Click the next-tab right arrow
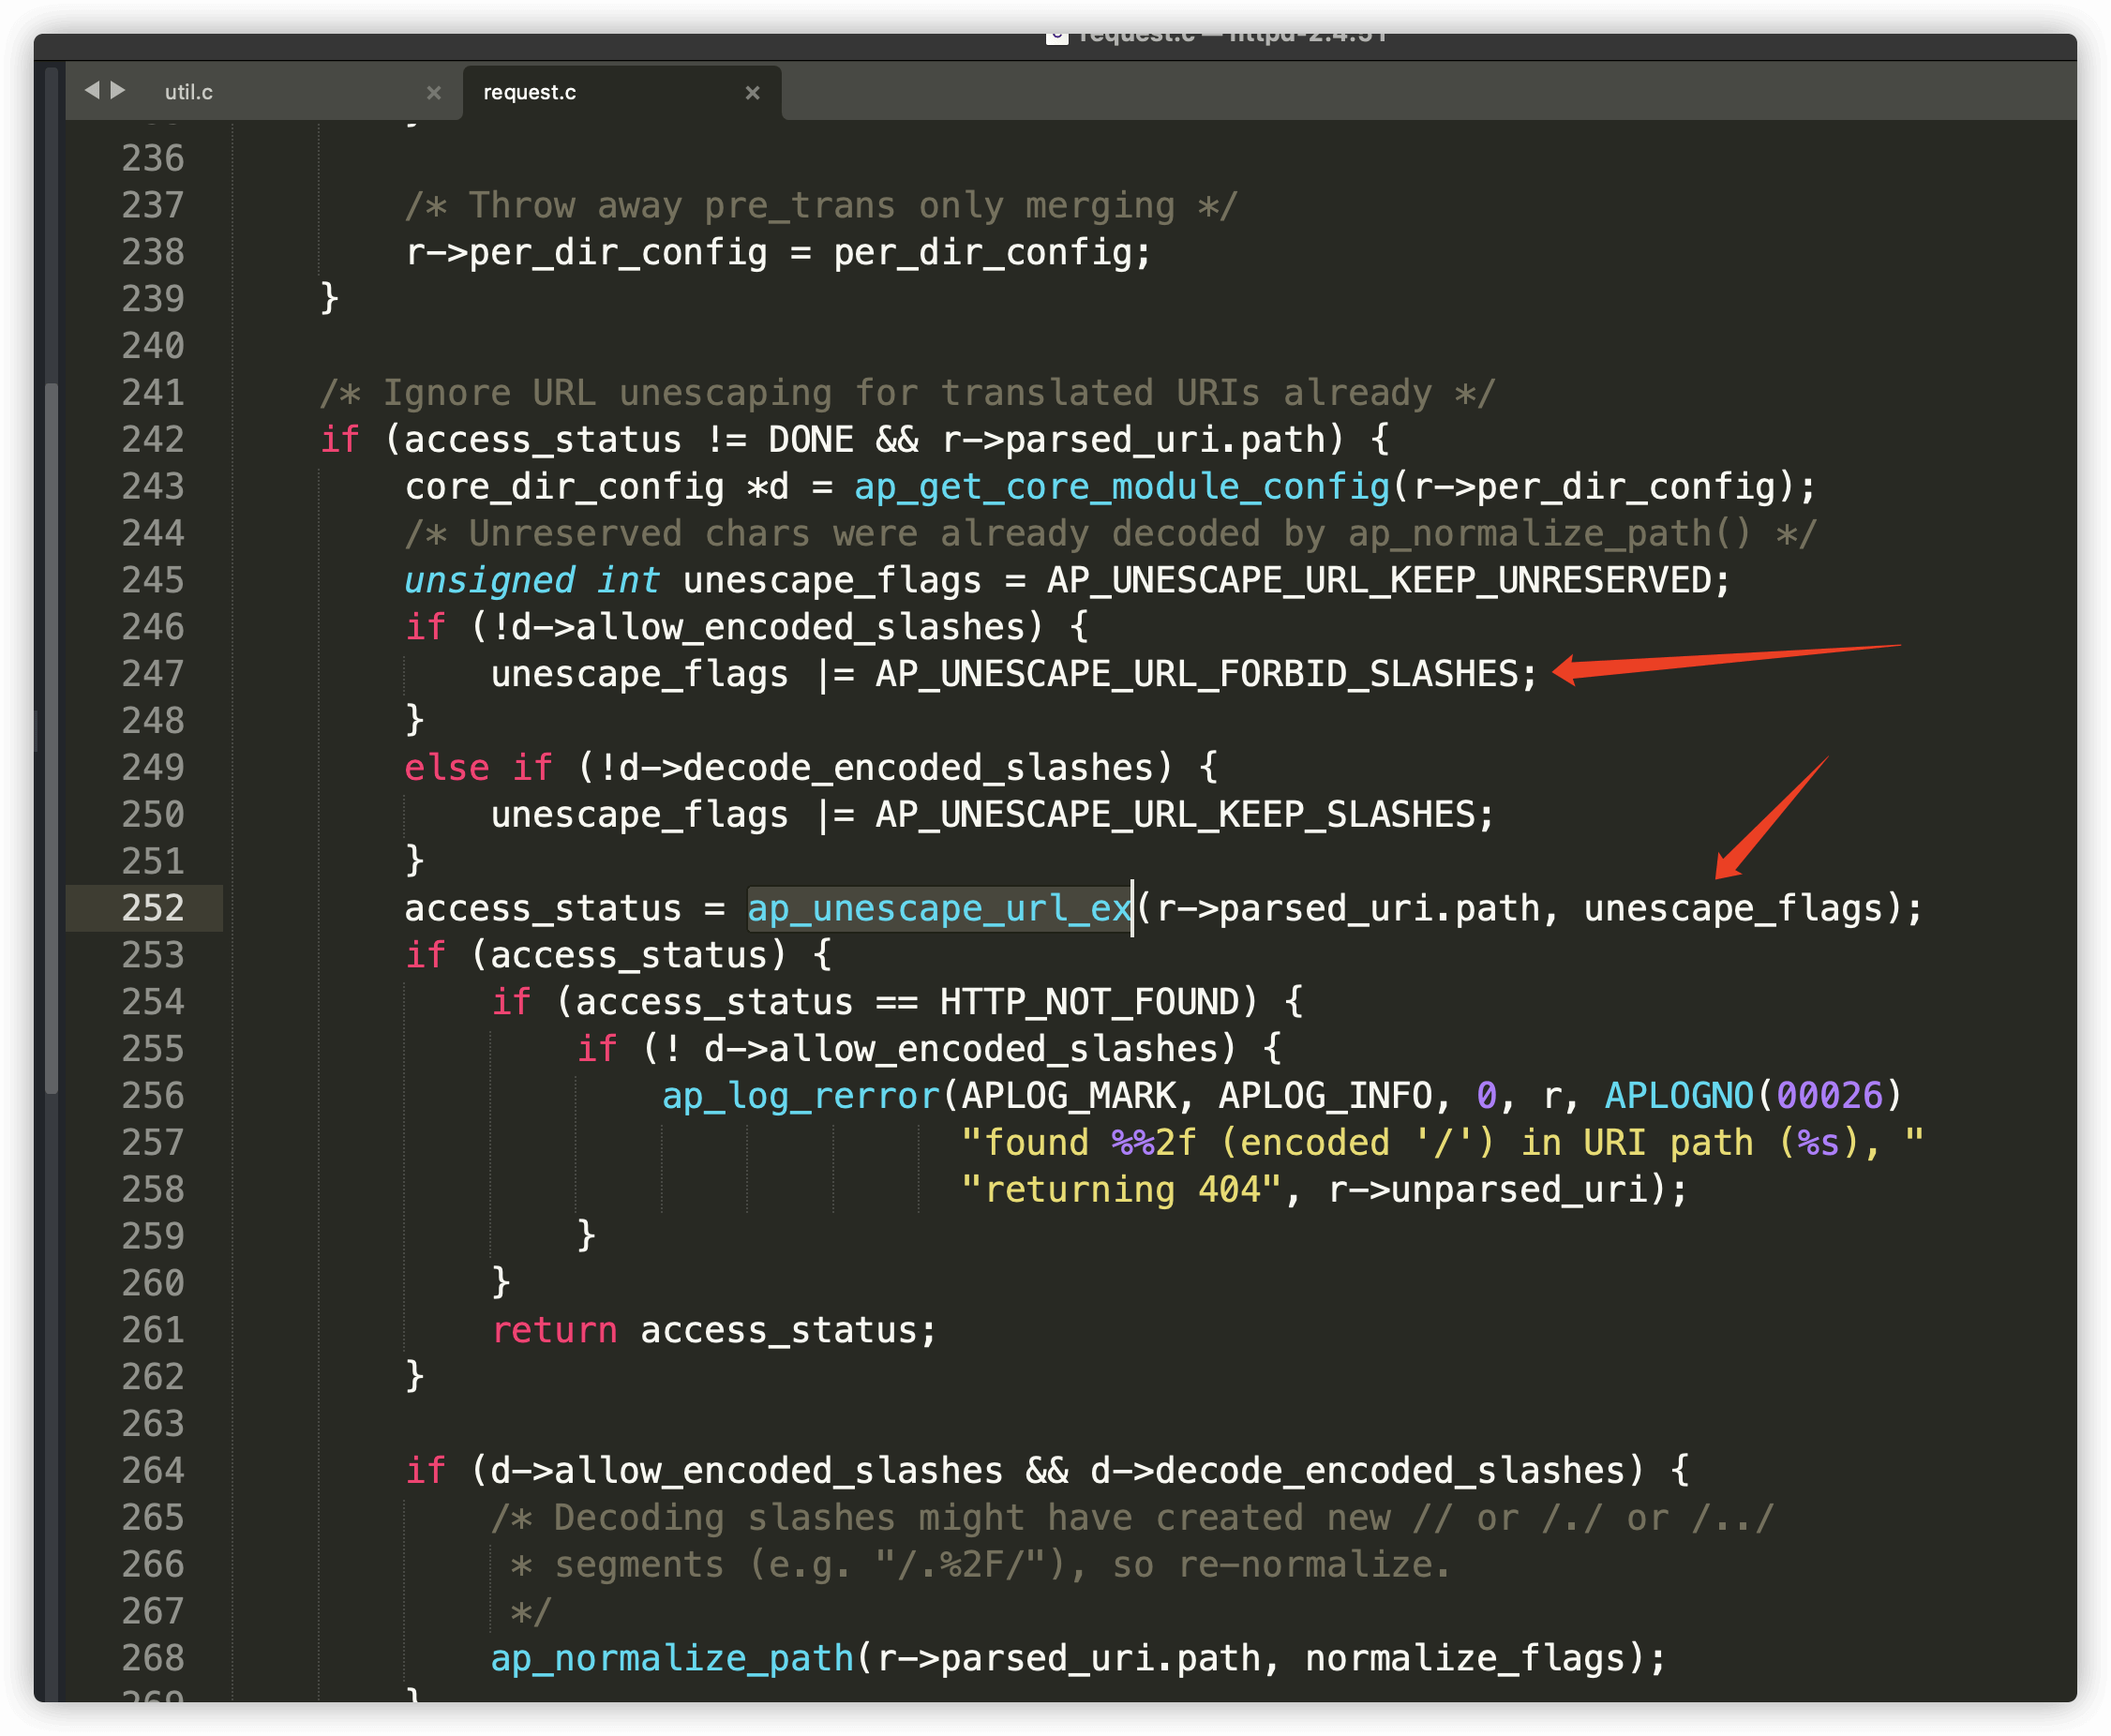2111x1736 pixels. (118, 90)
